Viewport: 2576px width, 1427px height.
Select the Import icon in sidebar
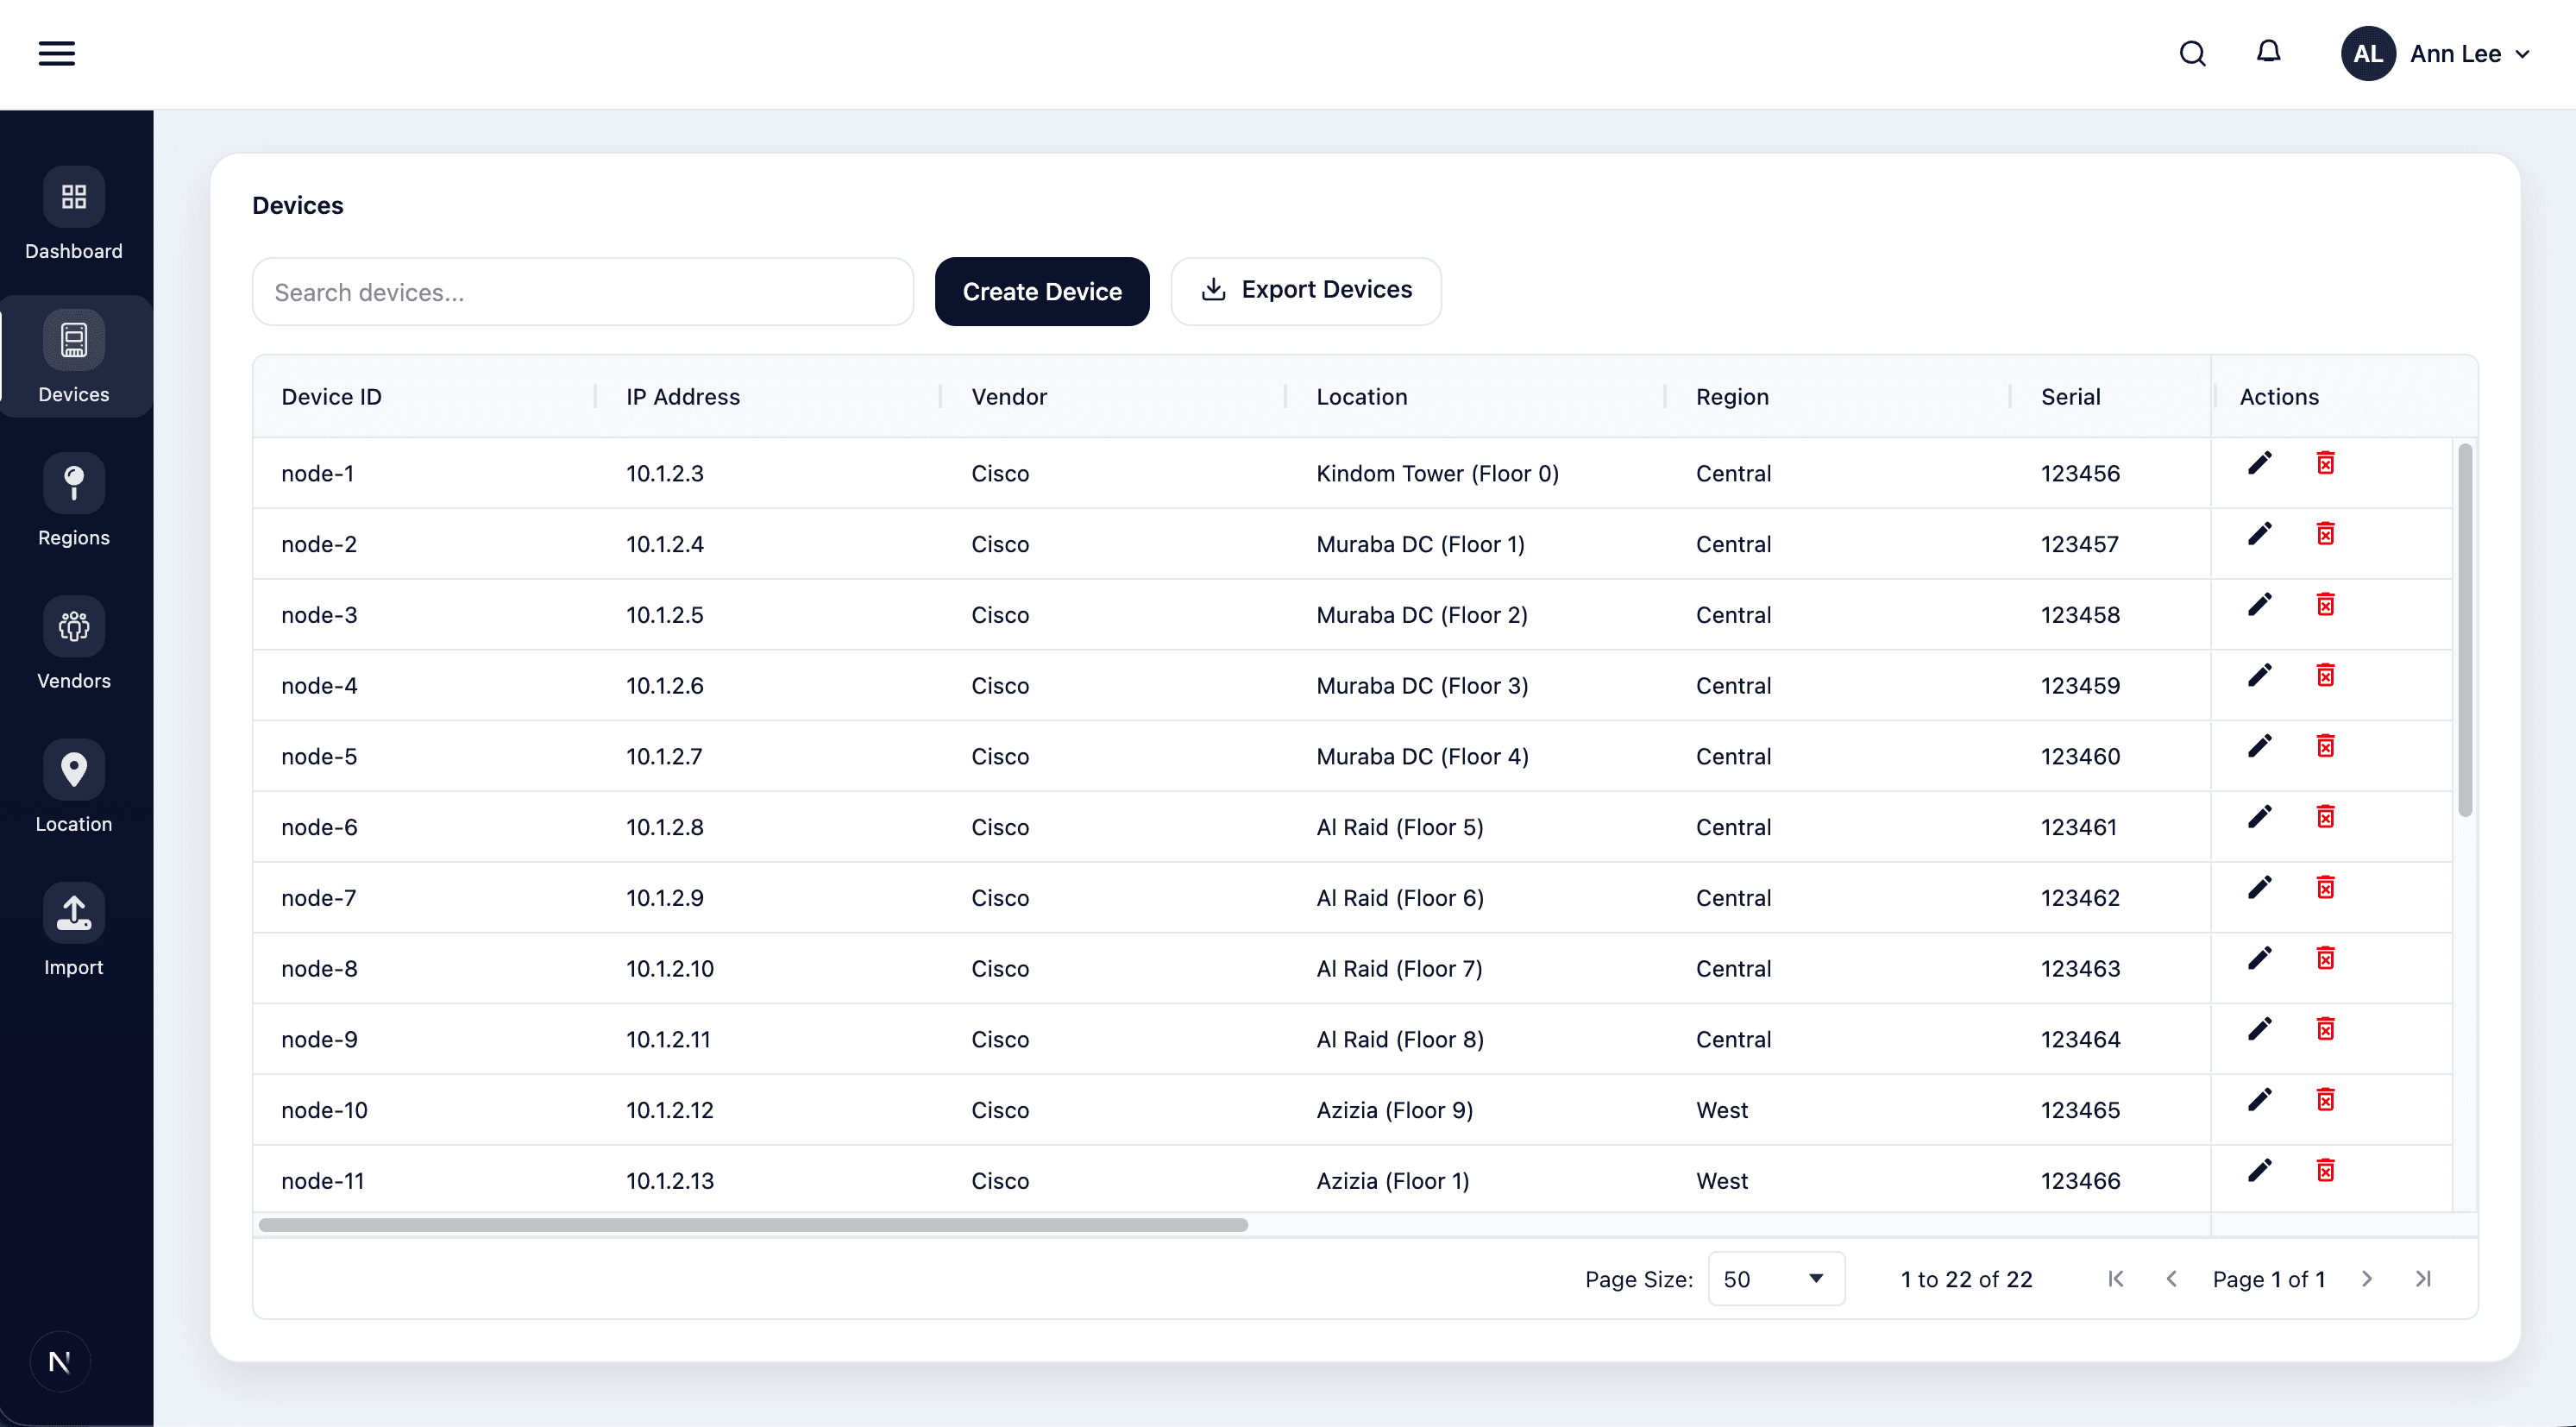click(x=74, y=911)
